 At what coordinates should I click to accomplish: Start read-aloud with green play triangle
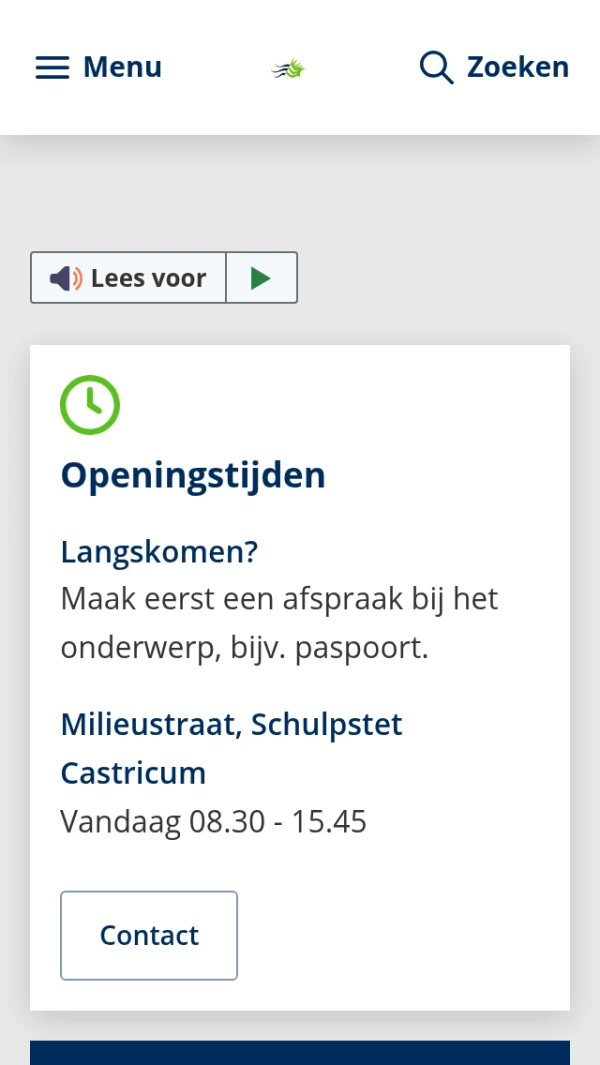tap(261, 278)
